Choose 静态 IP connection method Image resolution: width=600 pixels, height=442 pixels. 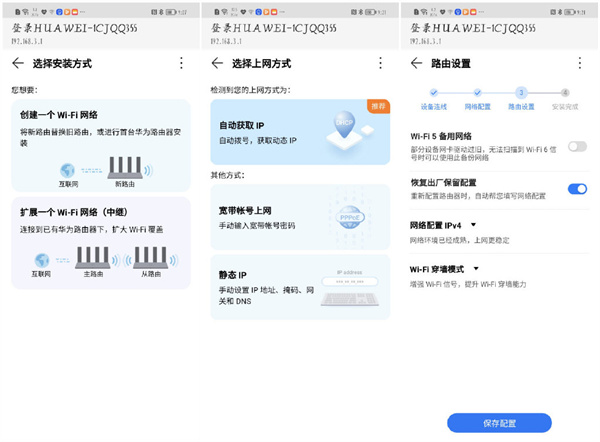pos(300,285)
